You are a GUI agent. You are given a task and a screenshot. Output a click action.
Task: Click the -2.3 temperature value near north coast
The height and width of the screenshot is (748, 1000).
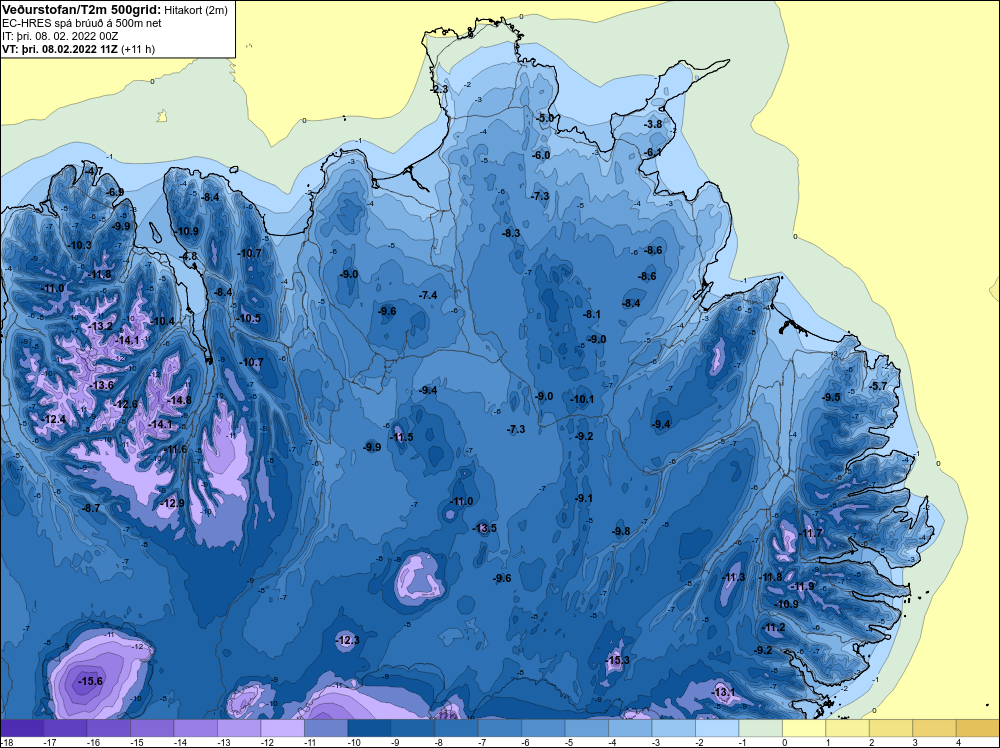click(439, 89)
